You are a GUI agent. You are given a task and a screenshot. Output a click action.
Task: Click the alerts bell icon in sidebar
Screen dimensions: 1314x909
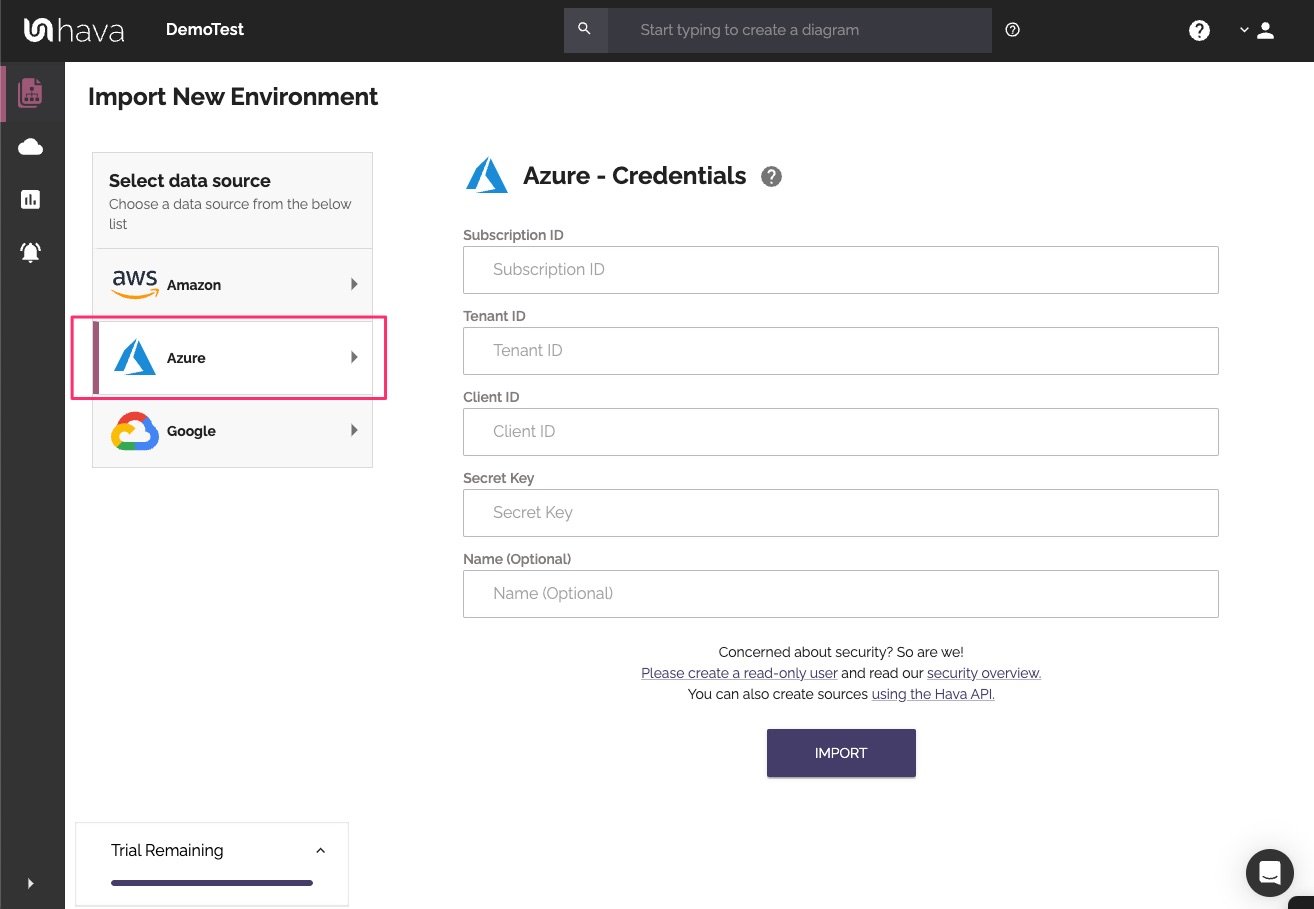31,252
